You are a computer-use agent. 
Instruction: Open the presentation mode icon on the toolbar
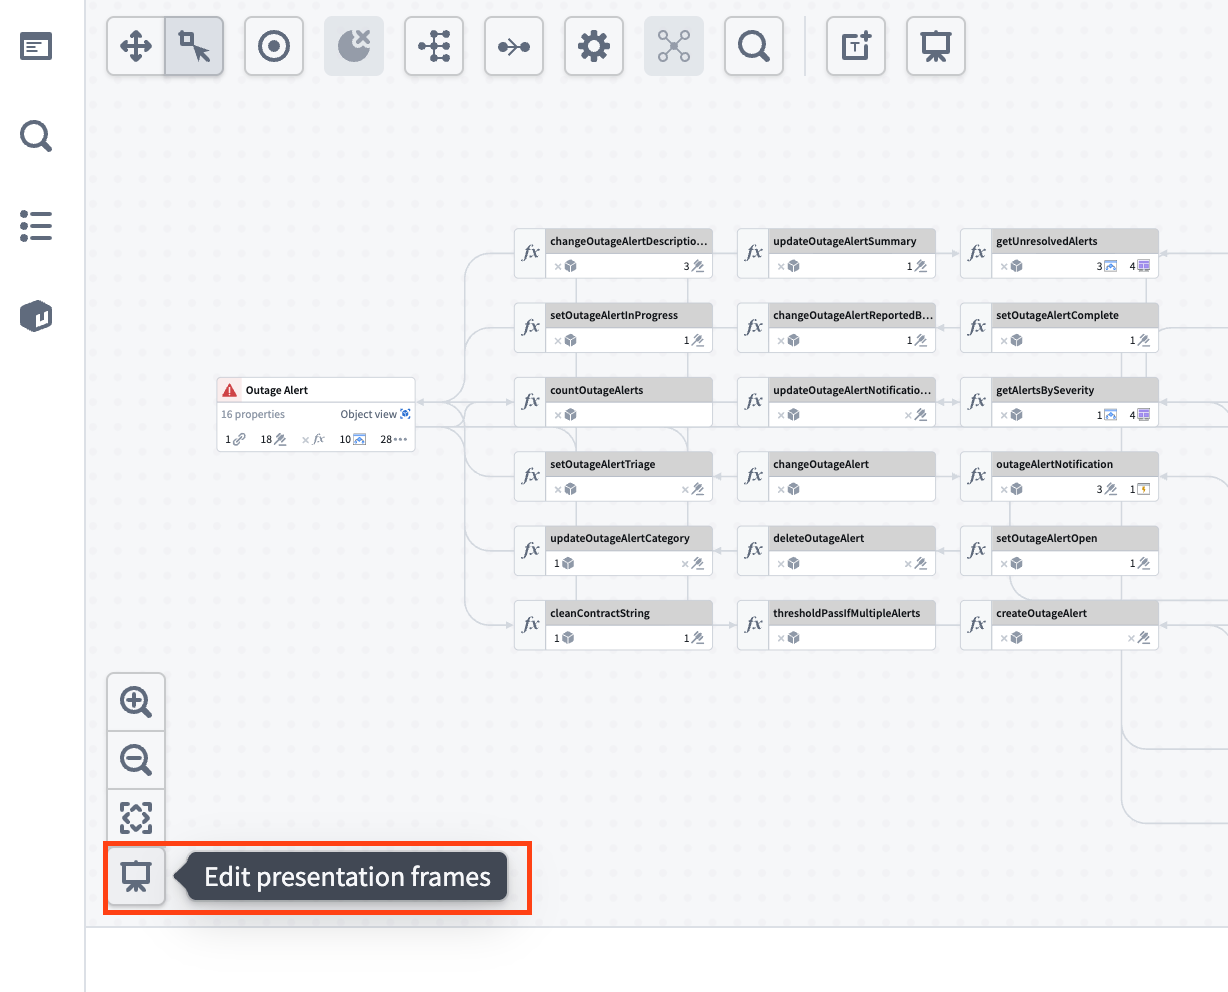pos(935,46)
